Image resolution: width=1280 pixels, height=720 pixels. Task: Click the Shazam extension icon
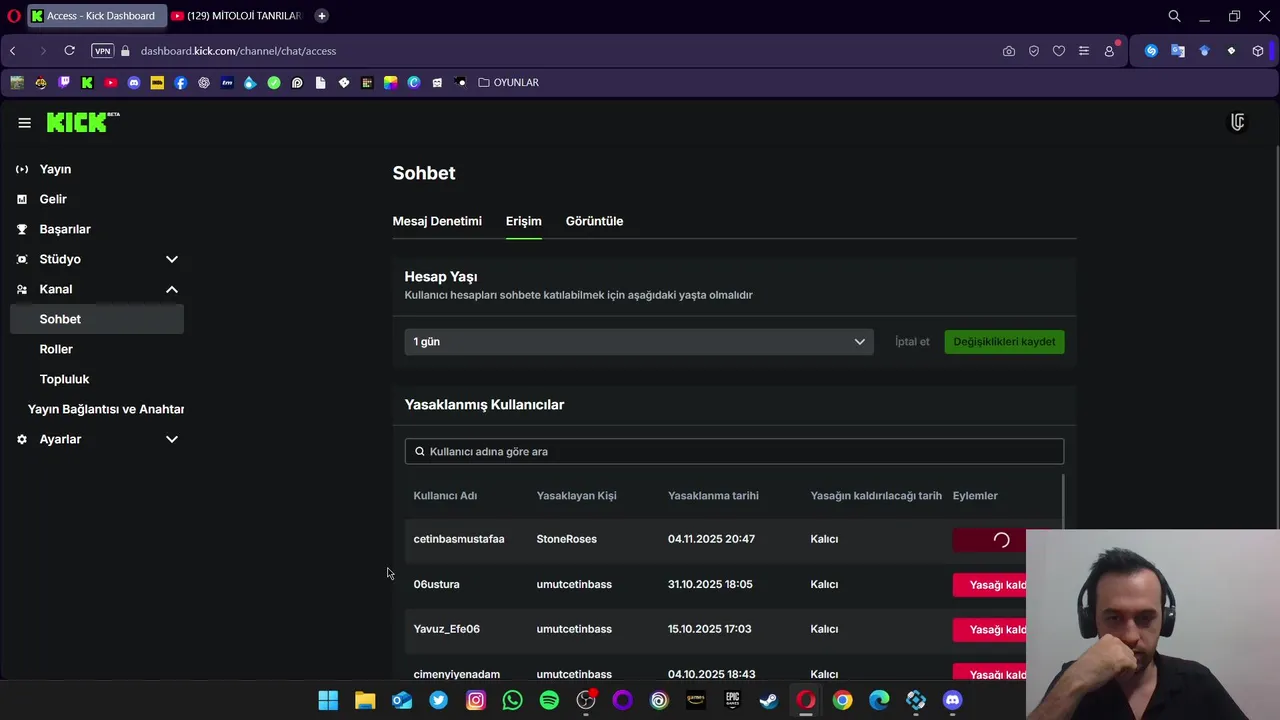tap(1151, 51)
